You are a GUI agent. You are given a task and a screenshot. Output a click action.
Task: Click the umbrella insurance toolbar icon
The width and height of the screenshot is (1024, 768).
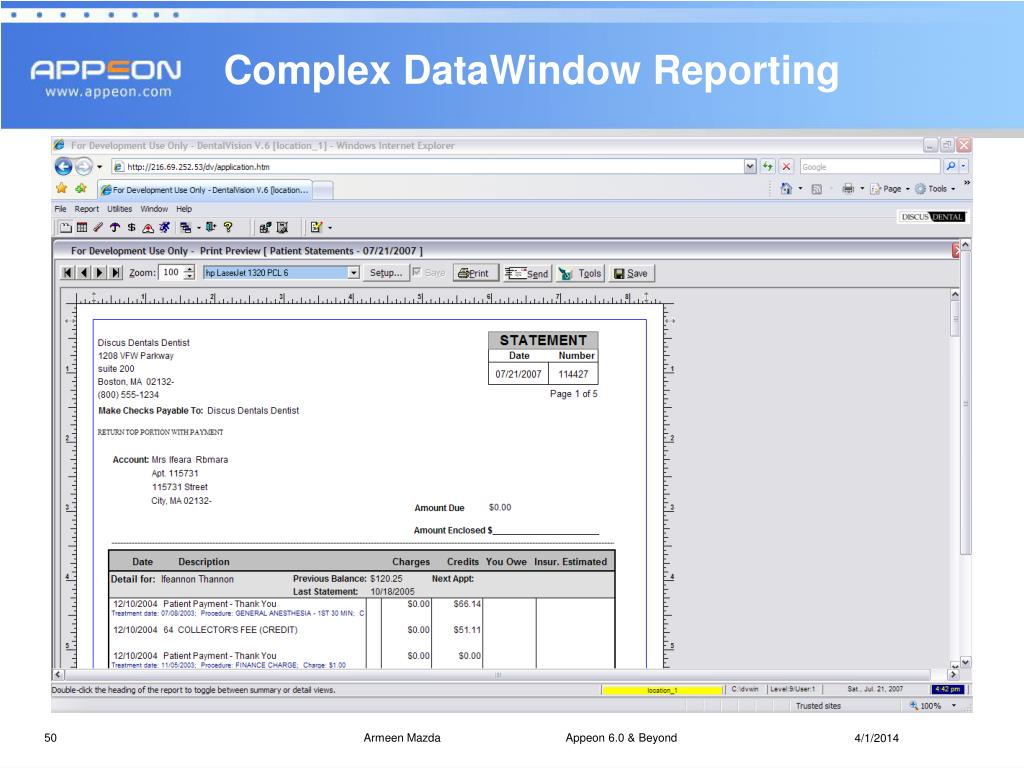coord(115,227)
